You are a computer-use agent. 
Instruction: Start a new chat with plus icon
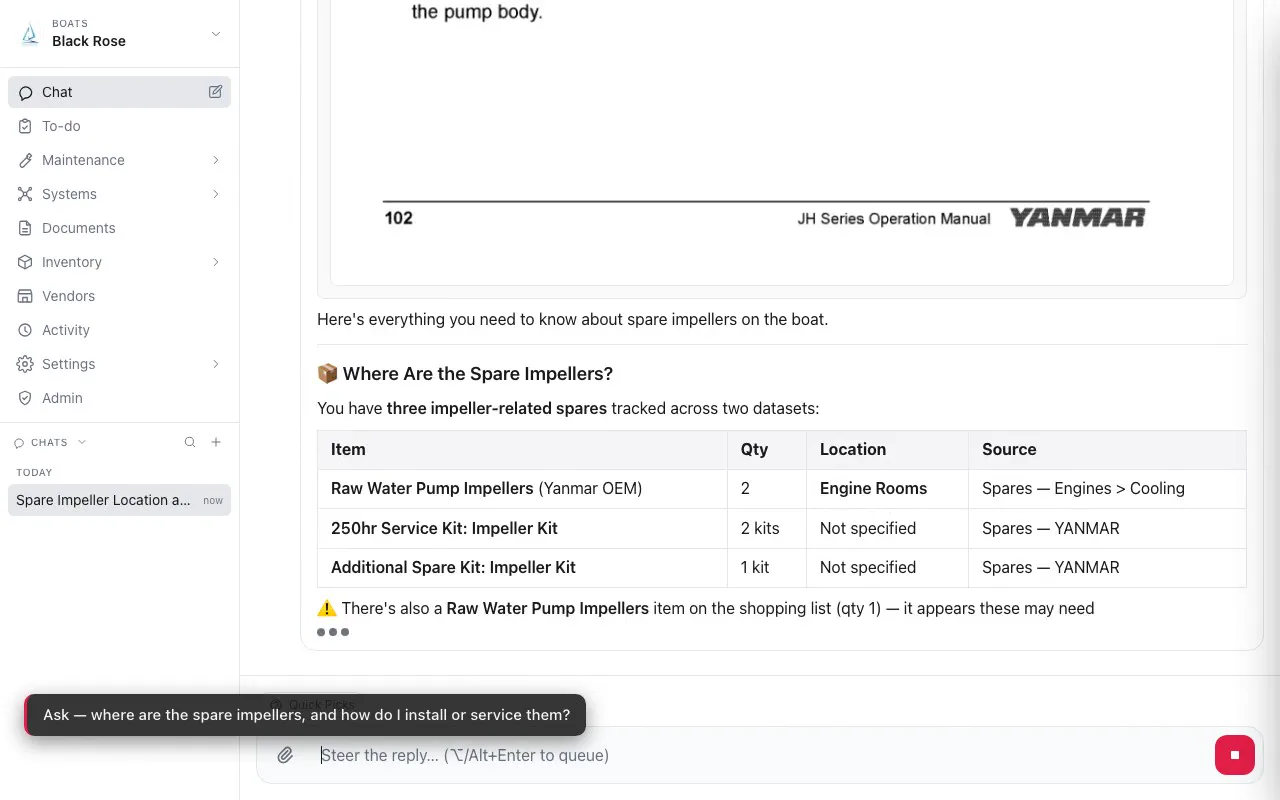point(216,442)
